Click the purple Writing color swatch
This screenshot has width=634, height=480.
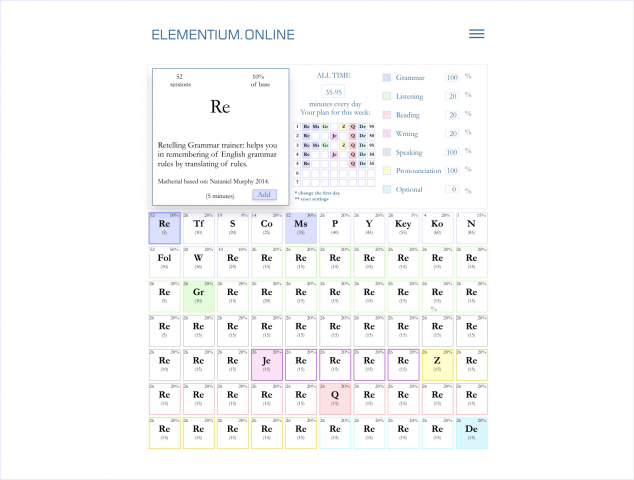click(387, 133)
